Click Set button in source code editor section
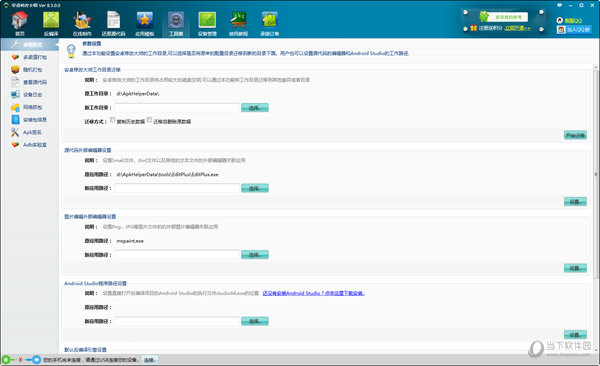 (575, 201)
